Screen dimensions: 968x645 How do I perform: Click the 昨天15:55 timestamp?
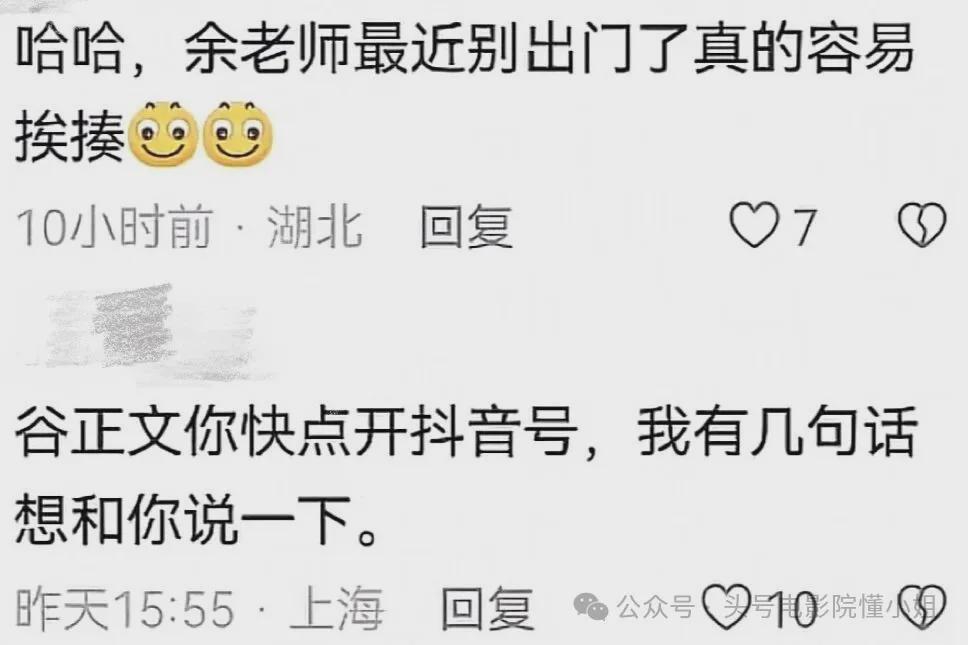coord(125,608)
